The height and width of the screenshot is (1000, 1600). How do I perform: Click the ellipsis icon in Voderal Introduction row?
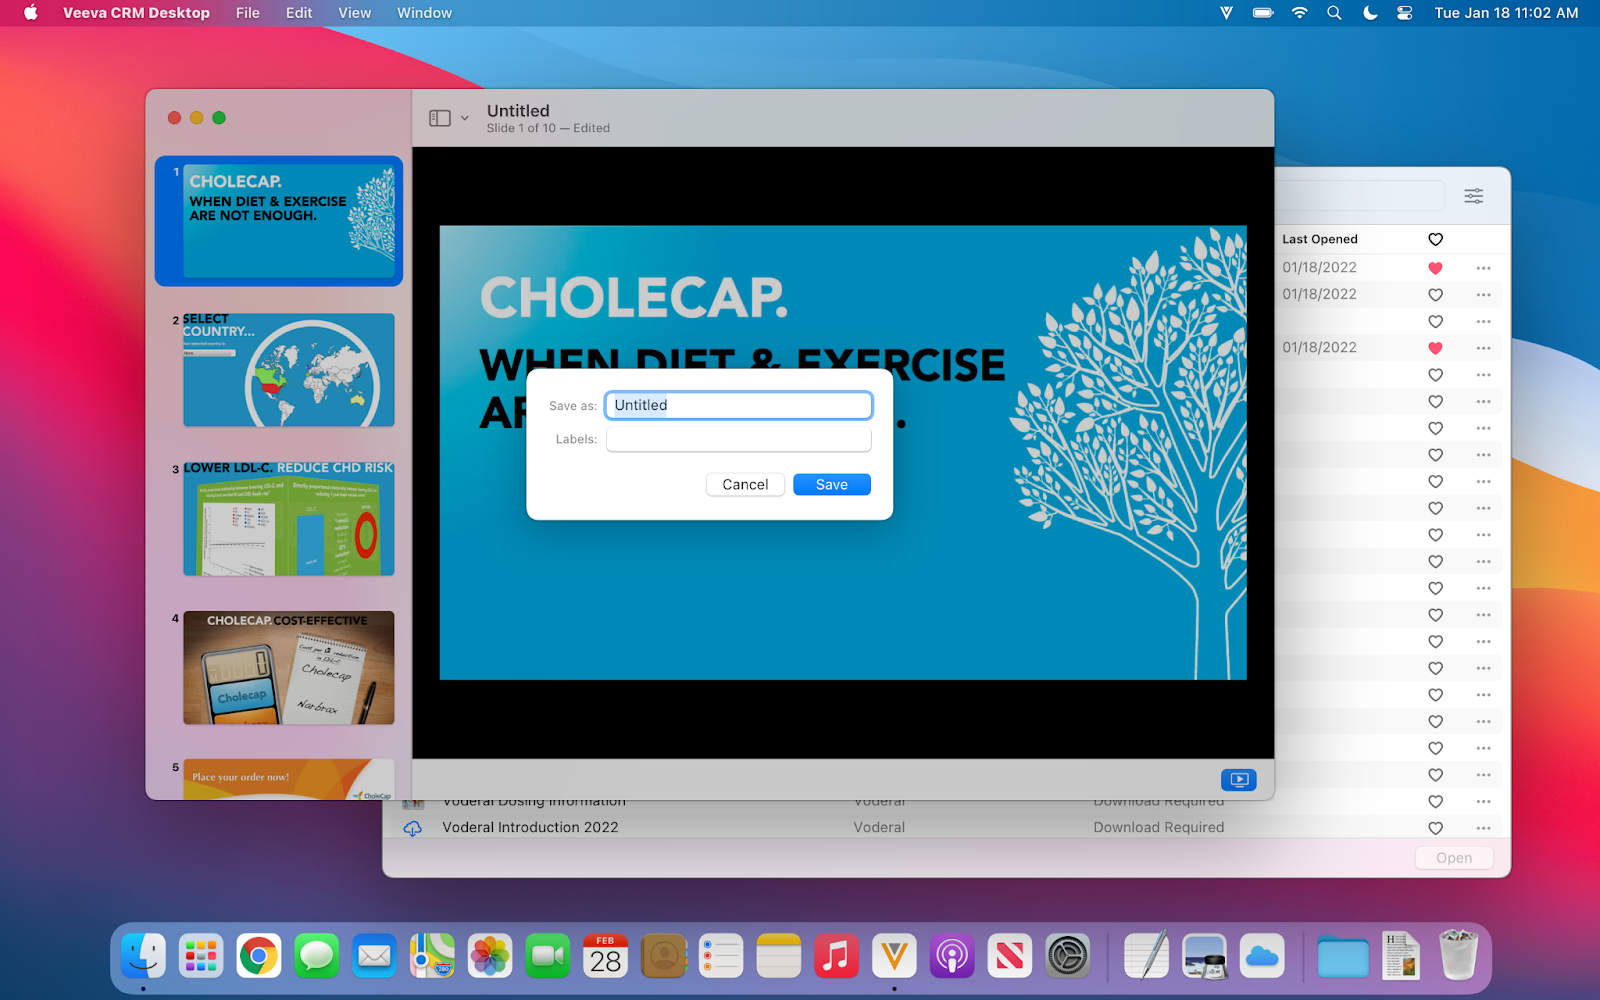coord(1483,828)
